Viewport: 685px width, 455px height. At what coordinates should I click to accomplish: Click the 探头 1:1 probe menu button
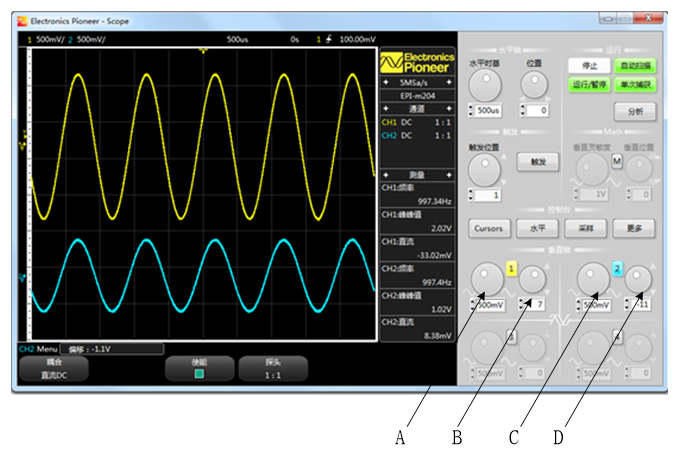(x=273, y=369)
